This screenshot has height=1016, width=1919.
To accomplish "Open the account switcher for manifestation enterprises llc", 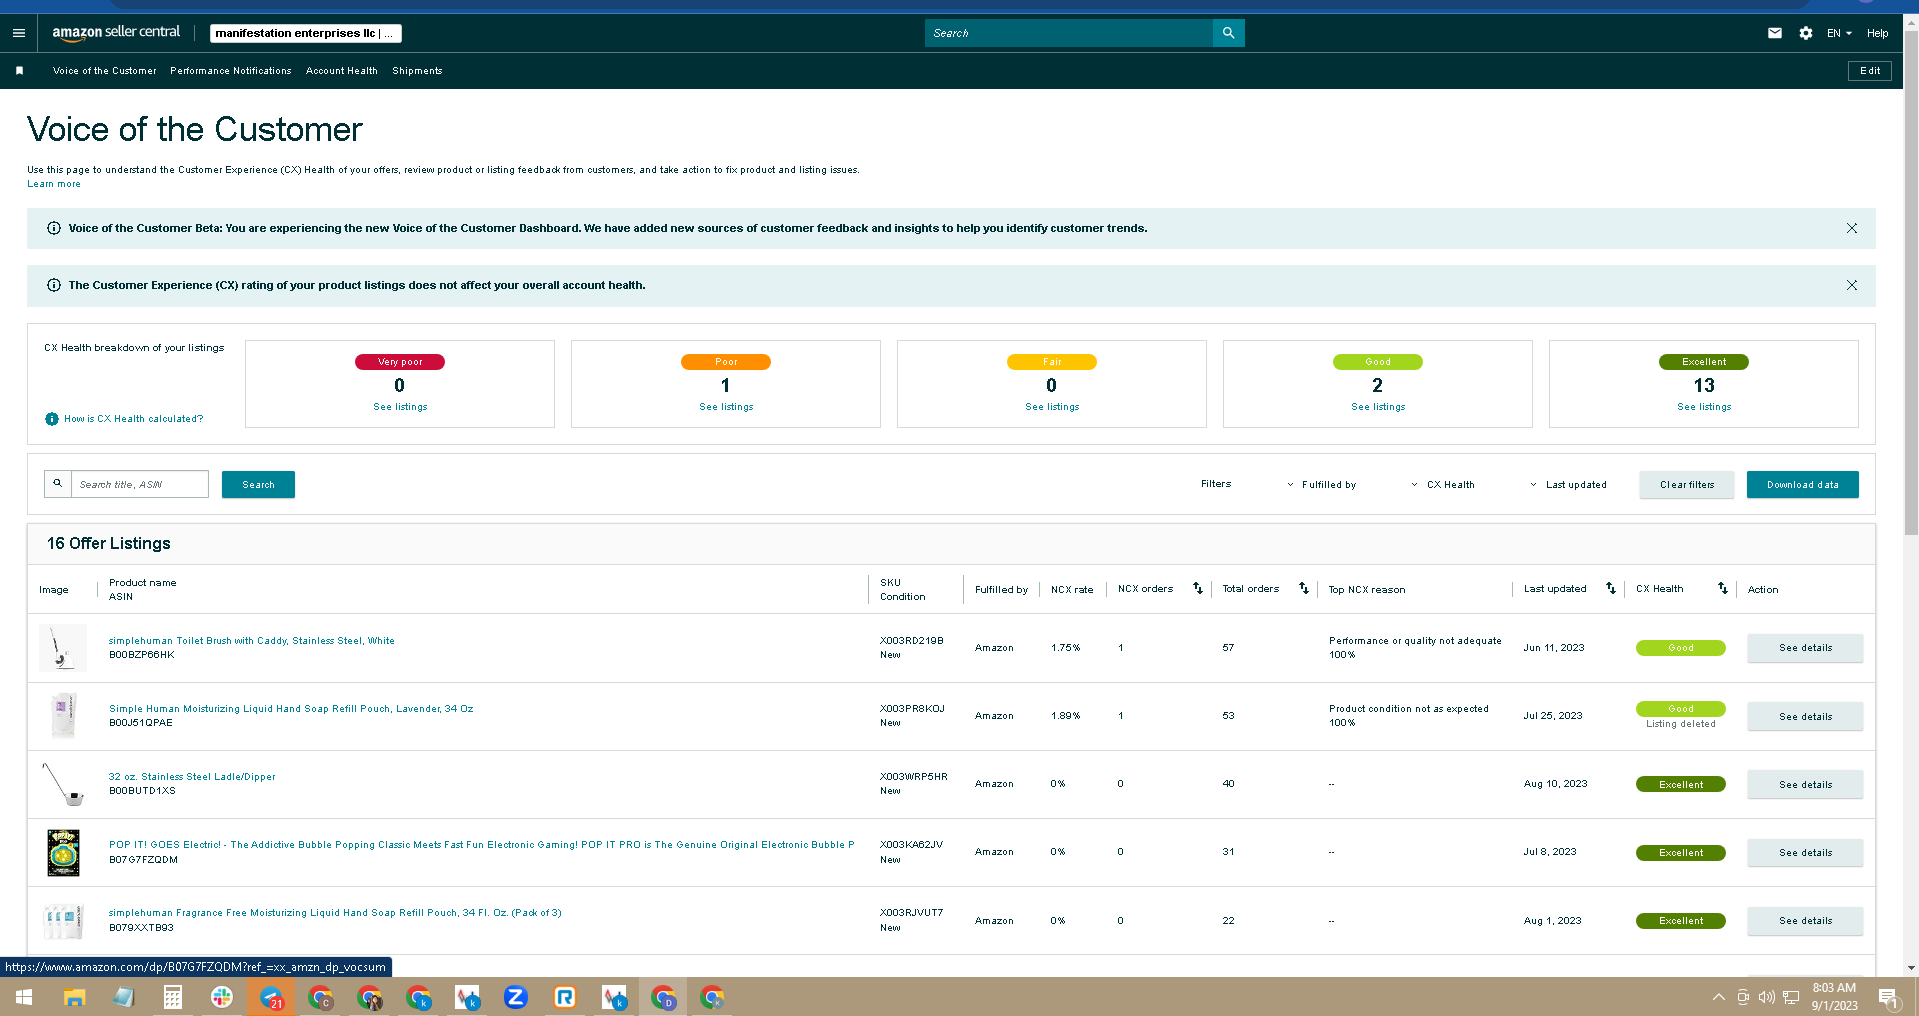I will 305,33.
